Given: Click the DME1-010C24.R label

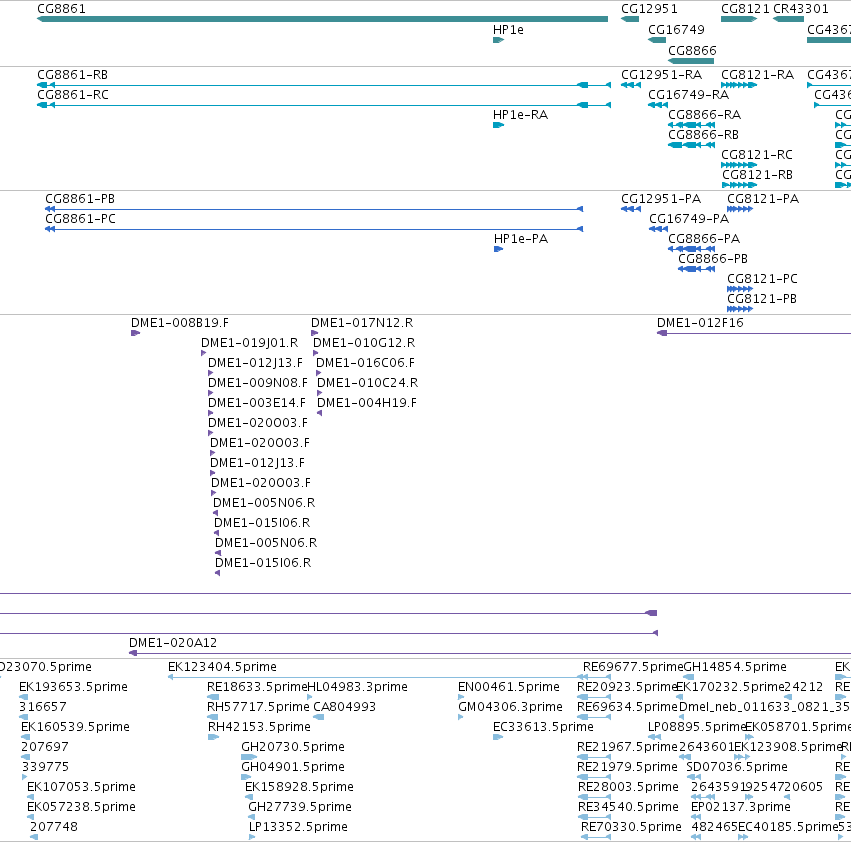Looking at the screenshot, I should coord(367,383).
